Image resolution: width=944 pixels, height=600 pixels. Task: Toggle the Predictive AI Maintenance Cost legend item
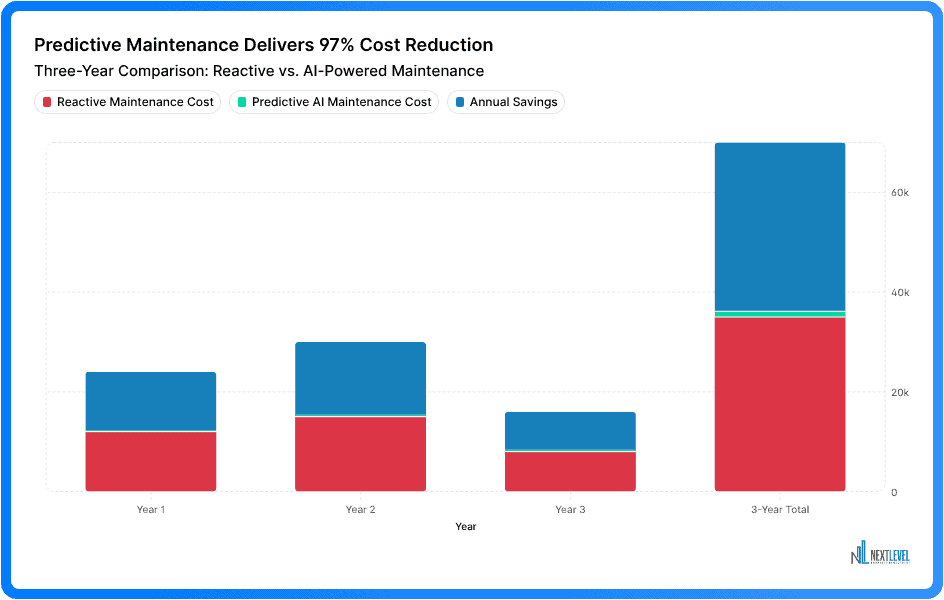334,102
